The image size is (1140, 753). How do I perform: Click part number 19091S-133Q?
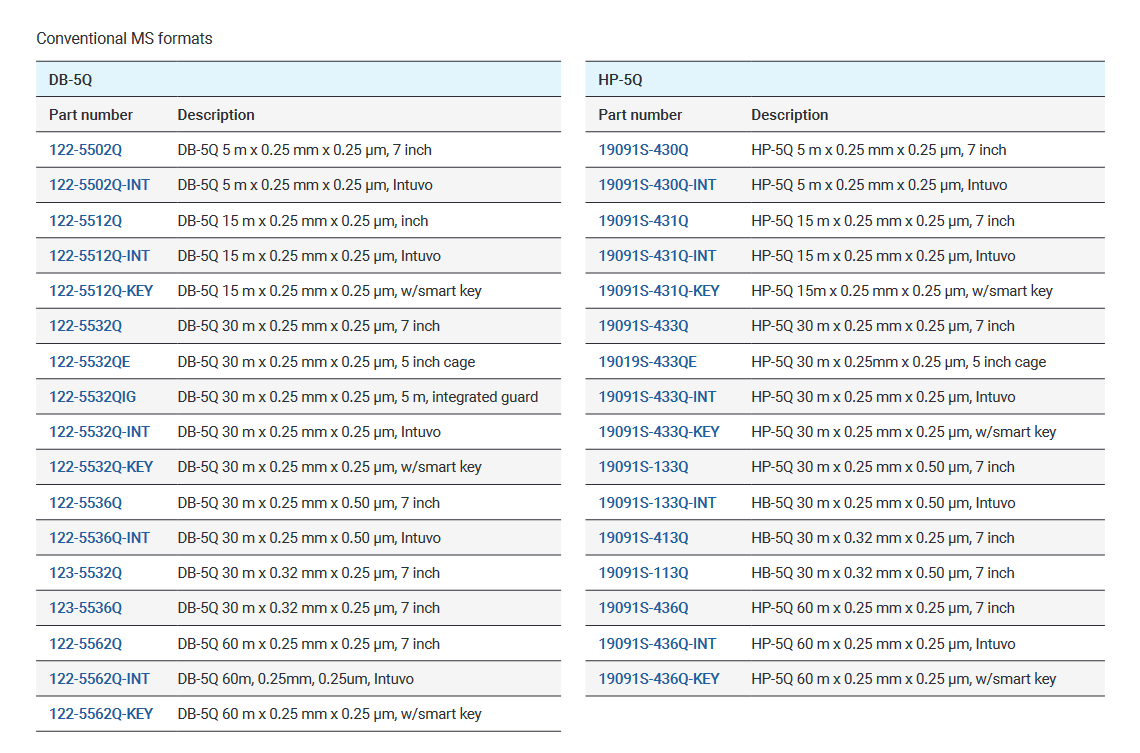[x=643, y=467]
